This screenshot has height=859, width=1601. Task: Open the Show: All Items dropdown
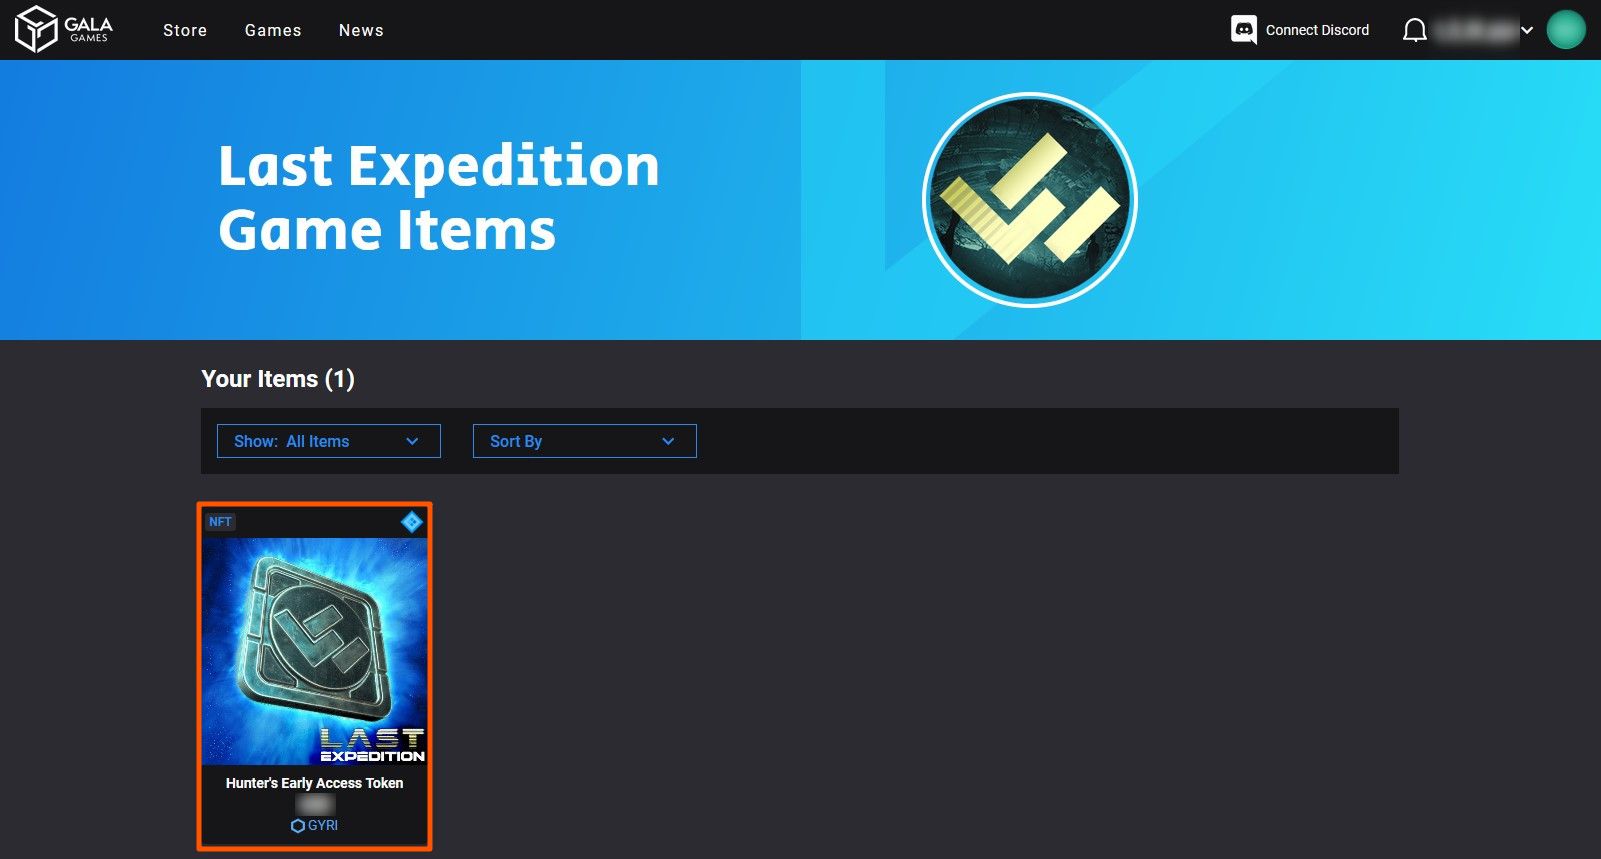click(x=329, y=441)
